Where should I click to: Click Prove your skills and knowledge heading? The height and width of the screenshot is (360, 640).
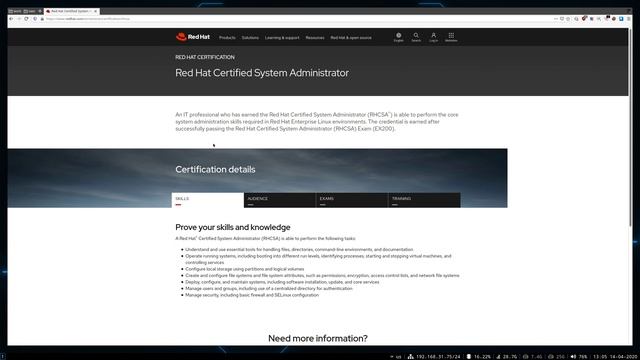[233, 227]
